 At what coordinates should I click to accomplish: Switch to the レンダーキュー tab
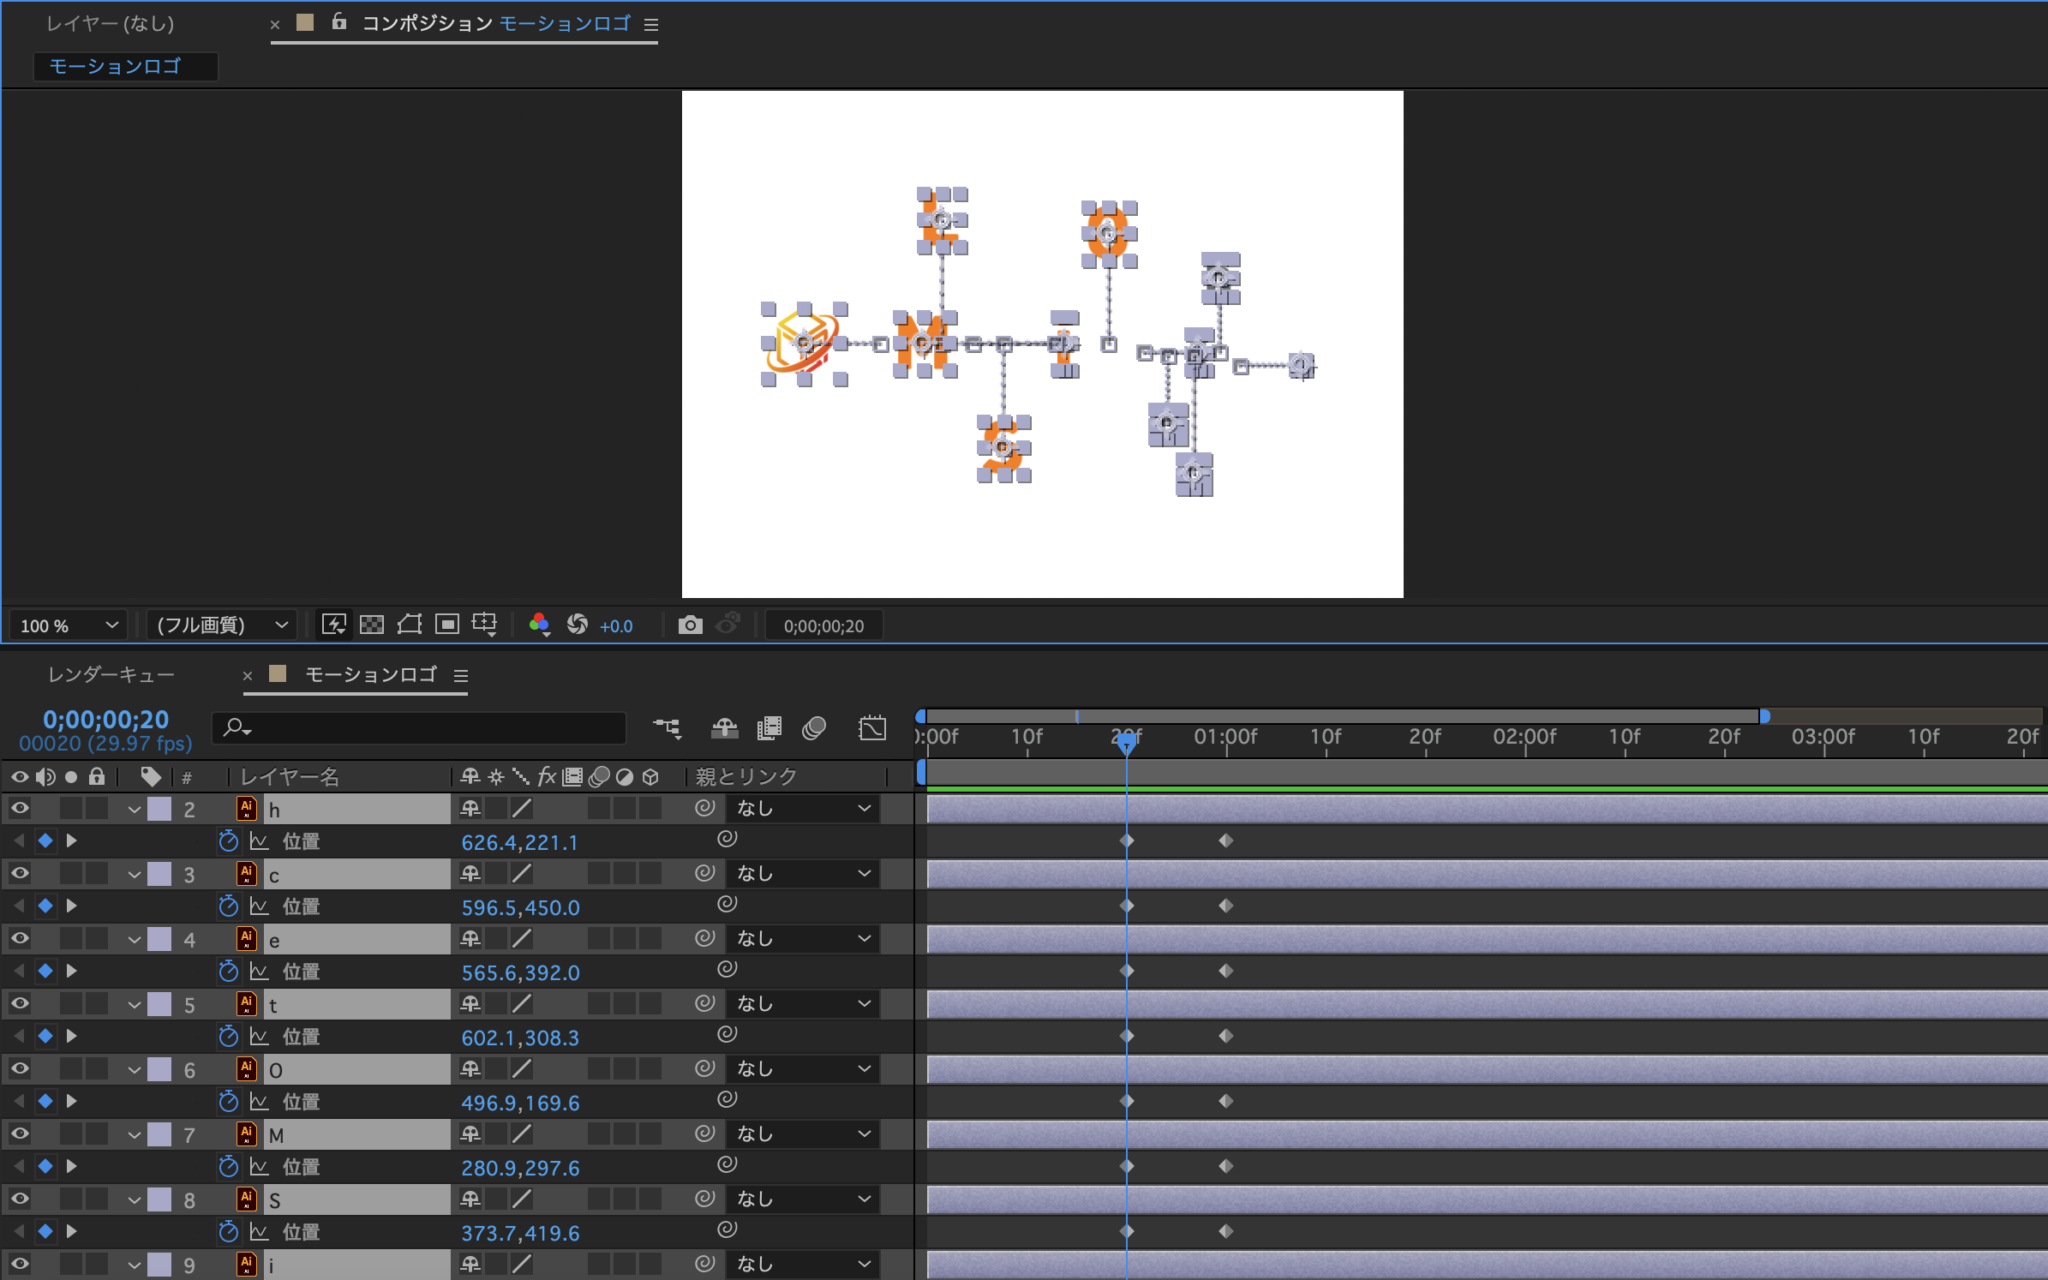(111, 675)
